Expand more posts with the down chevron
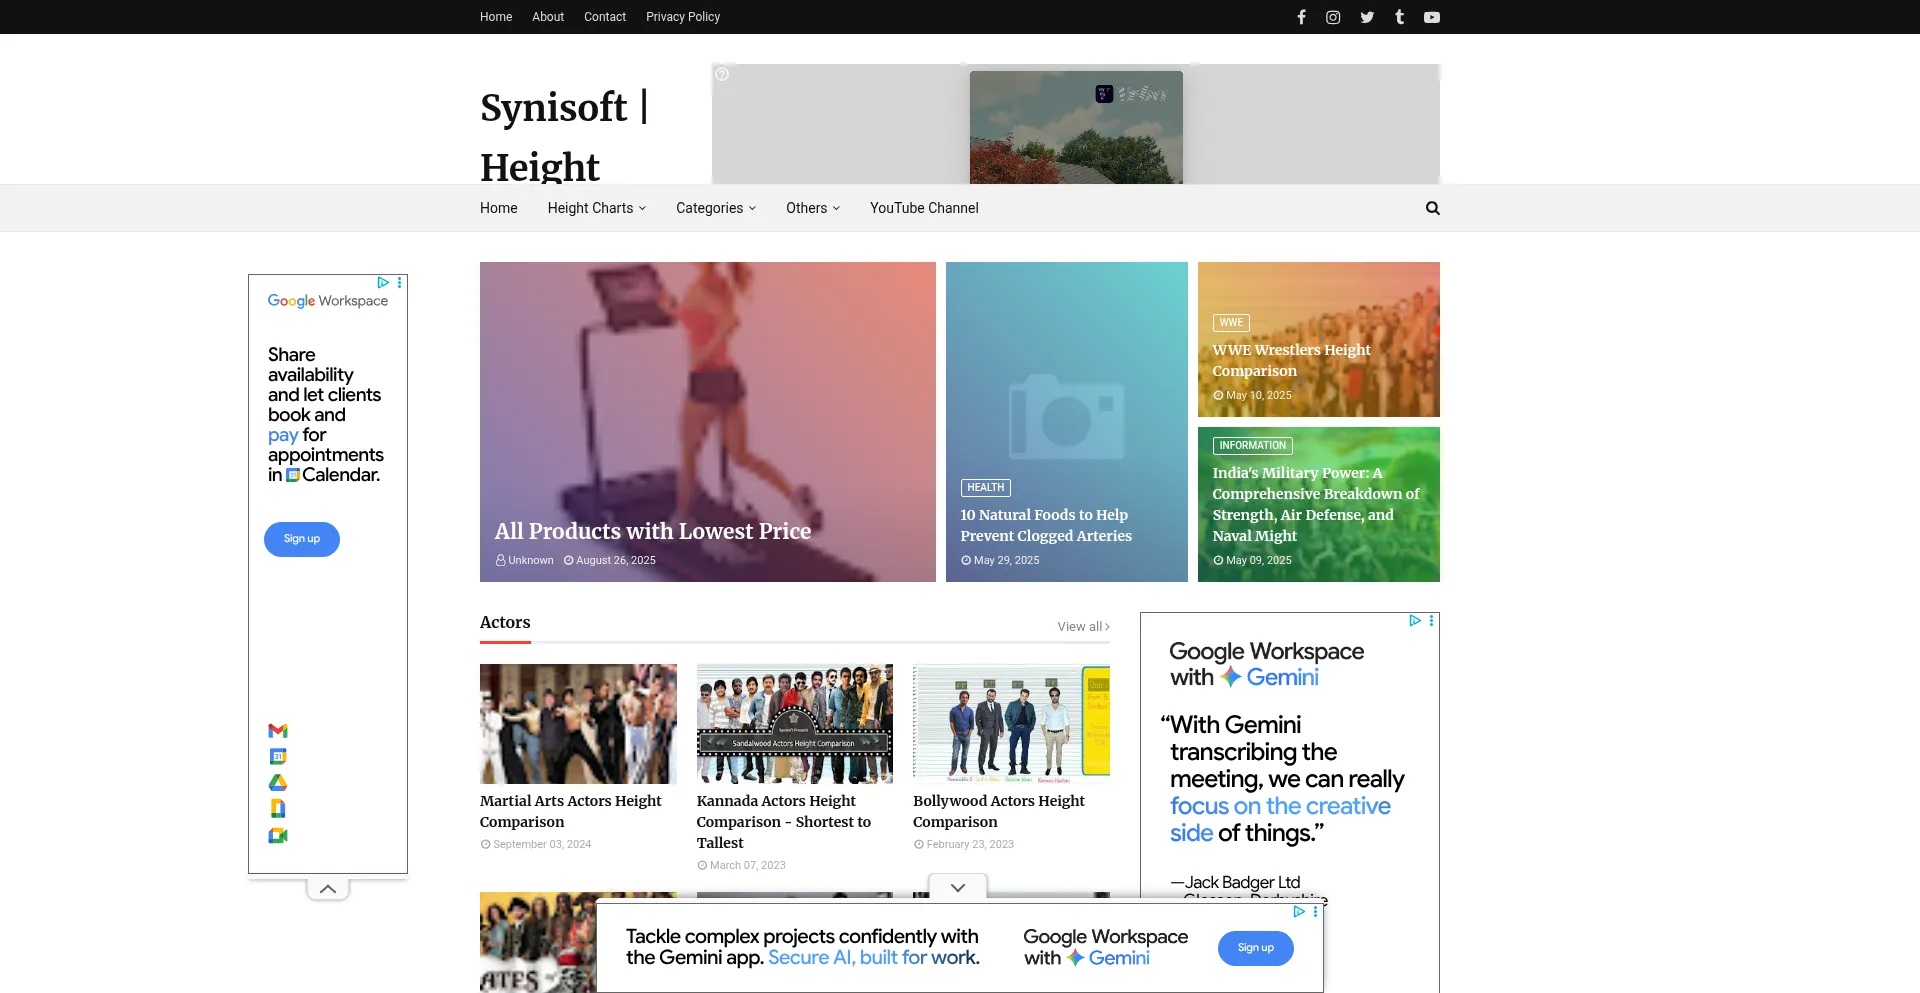This screenshot has width=1920, height=993. (957, 887)
